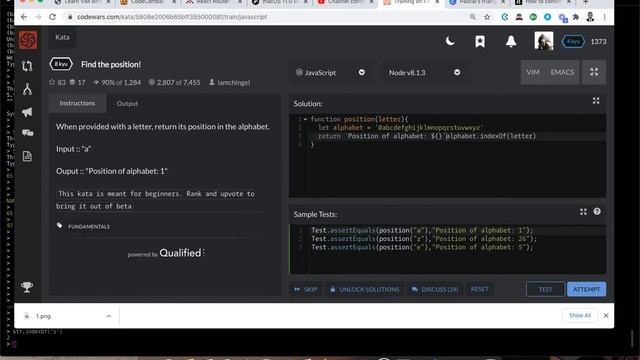This screenshot has width=640, height=360.
Task: Click the browser forward arrow
Action: (38, 17)
